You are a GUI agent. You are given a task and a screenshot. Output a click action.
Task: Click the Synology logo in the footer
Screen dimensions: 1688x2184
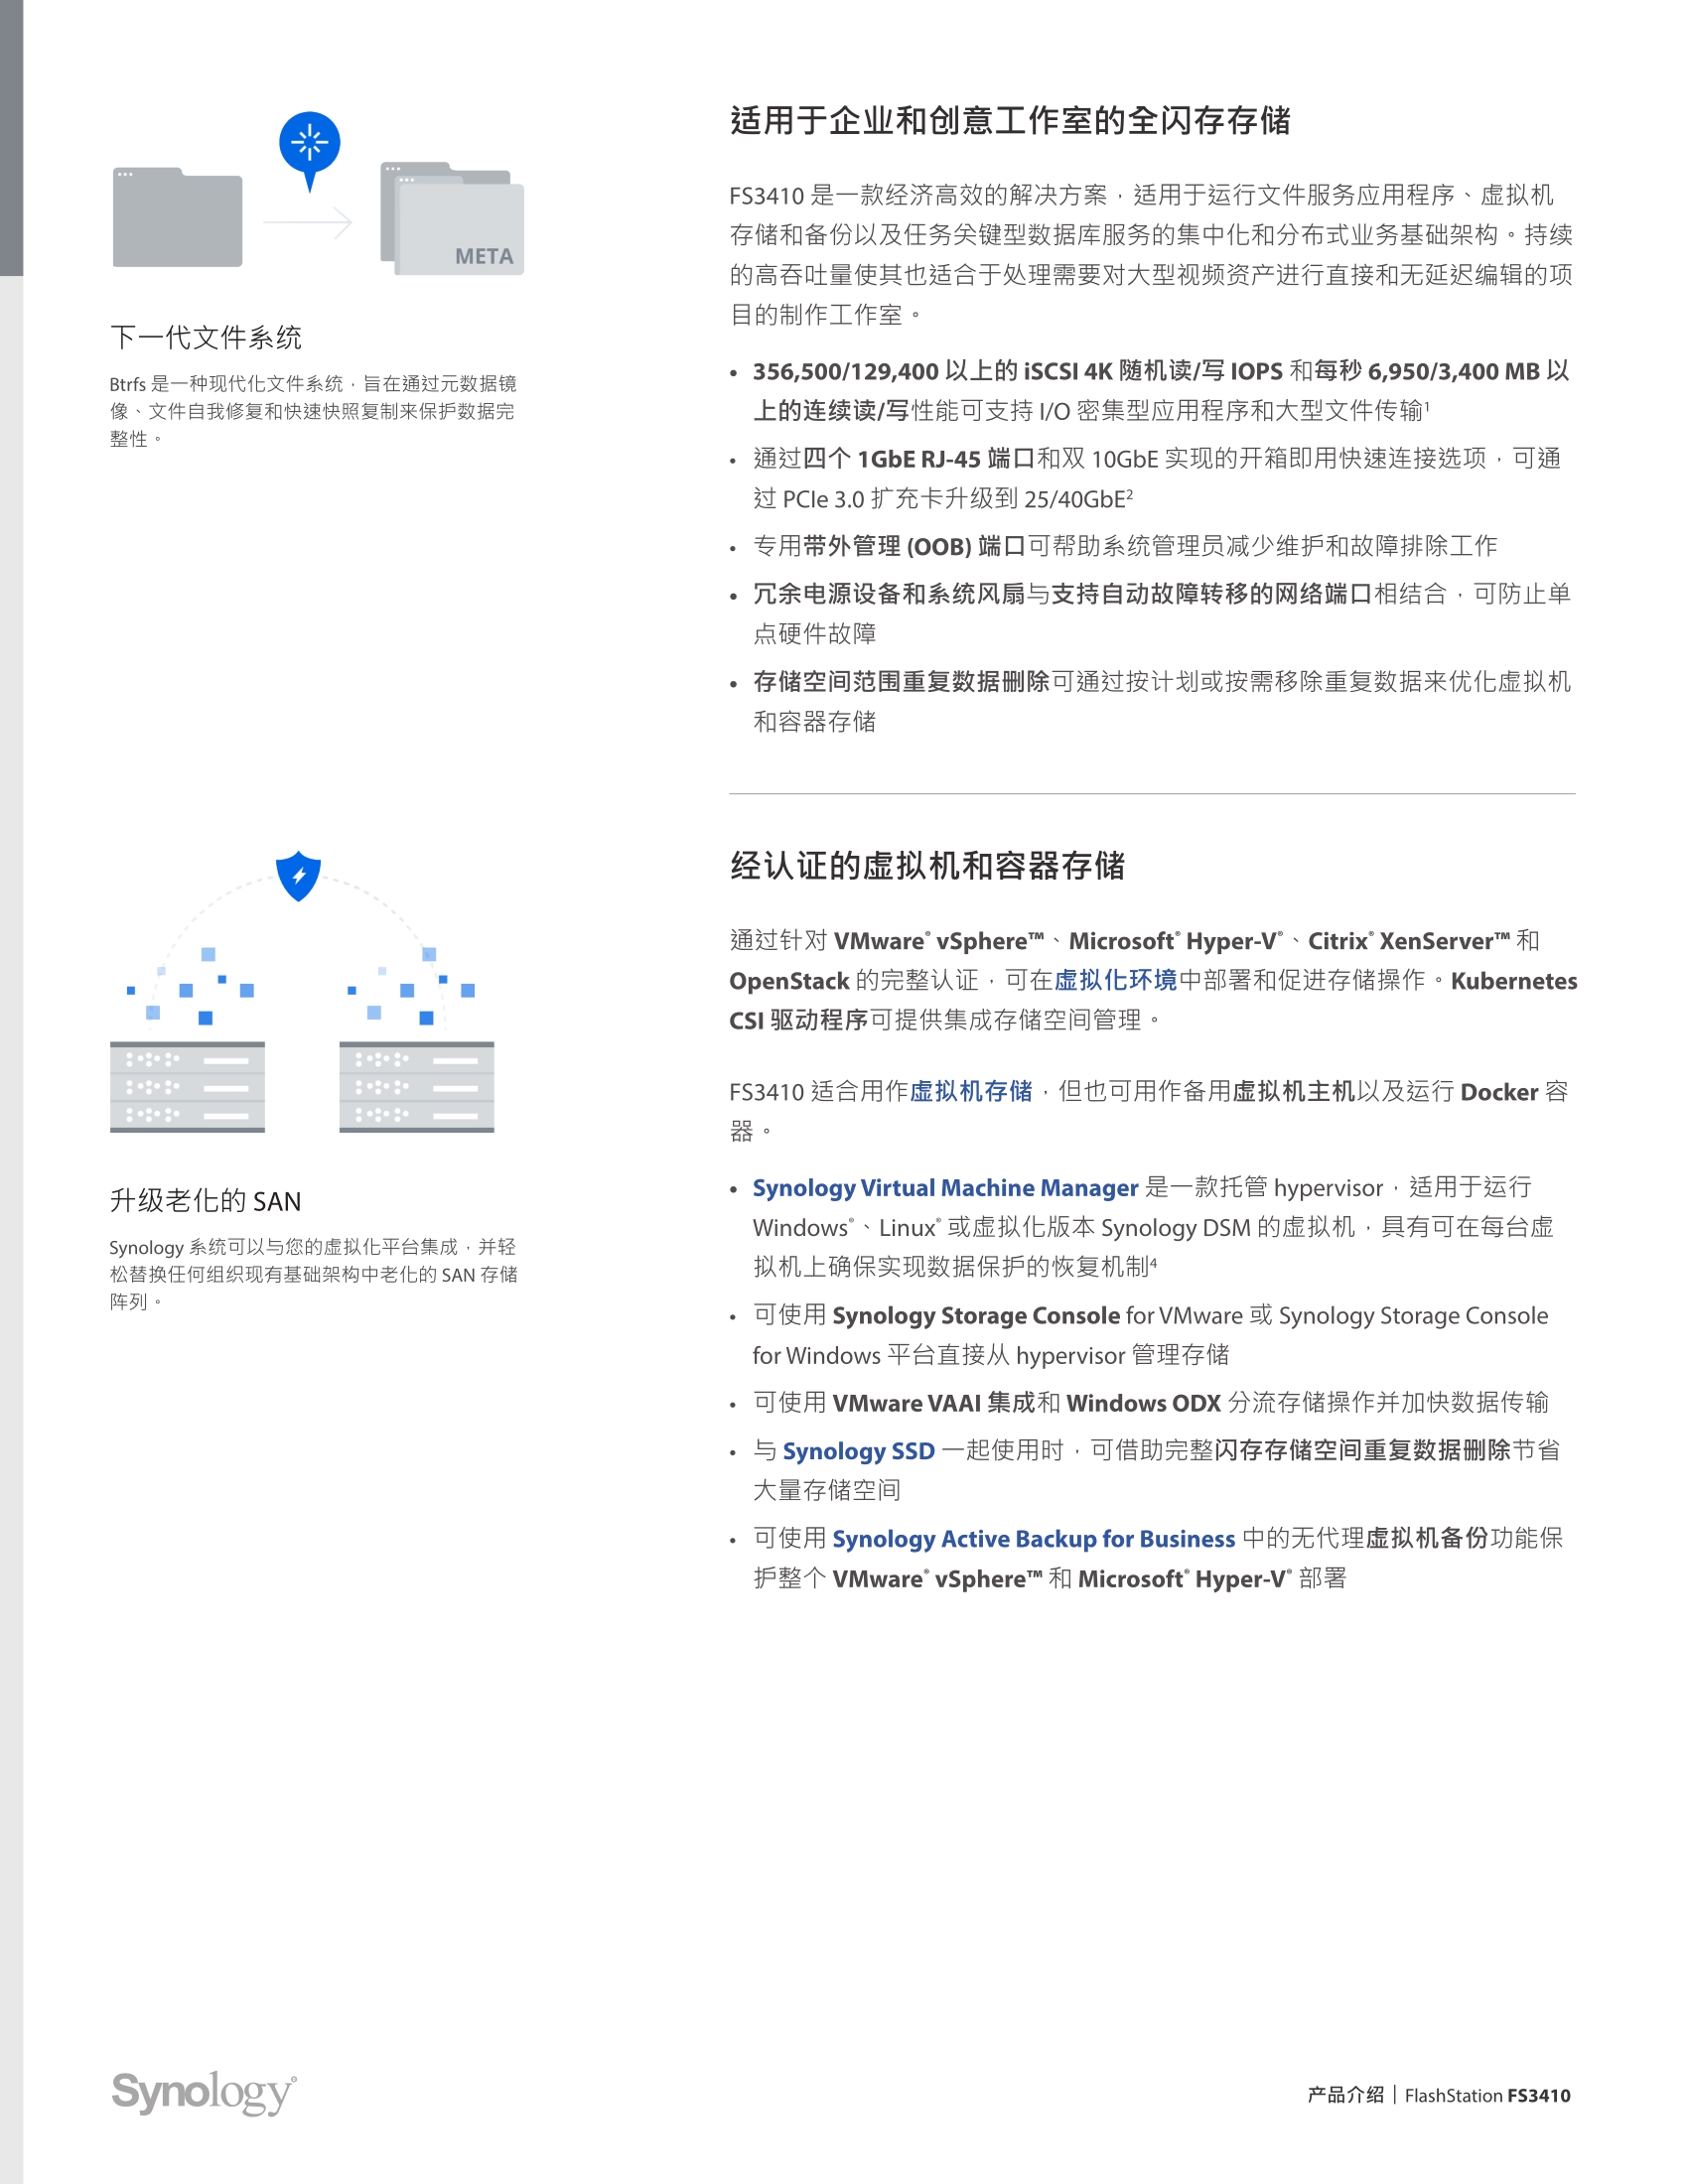[203, 2093]
